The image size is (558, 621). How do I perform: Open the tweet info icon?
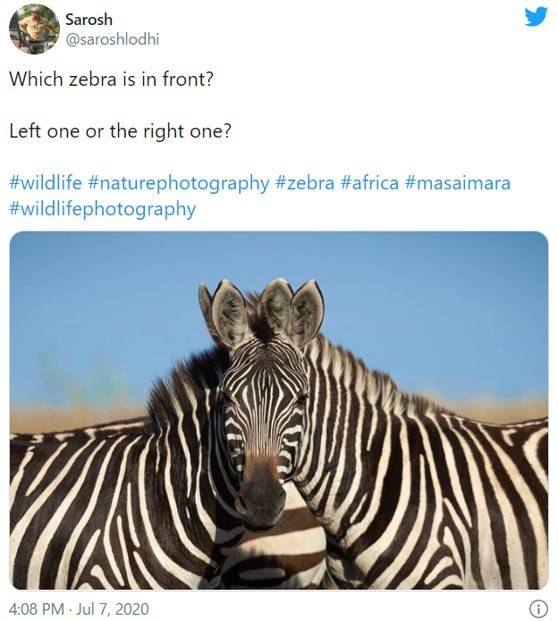pyautogui.click(x=539, y=608)
